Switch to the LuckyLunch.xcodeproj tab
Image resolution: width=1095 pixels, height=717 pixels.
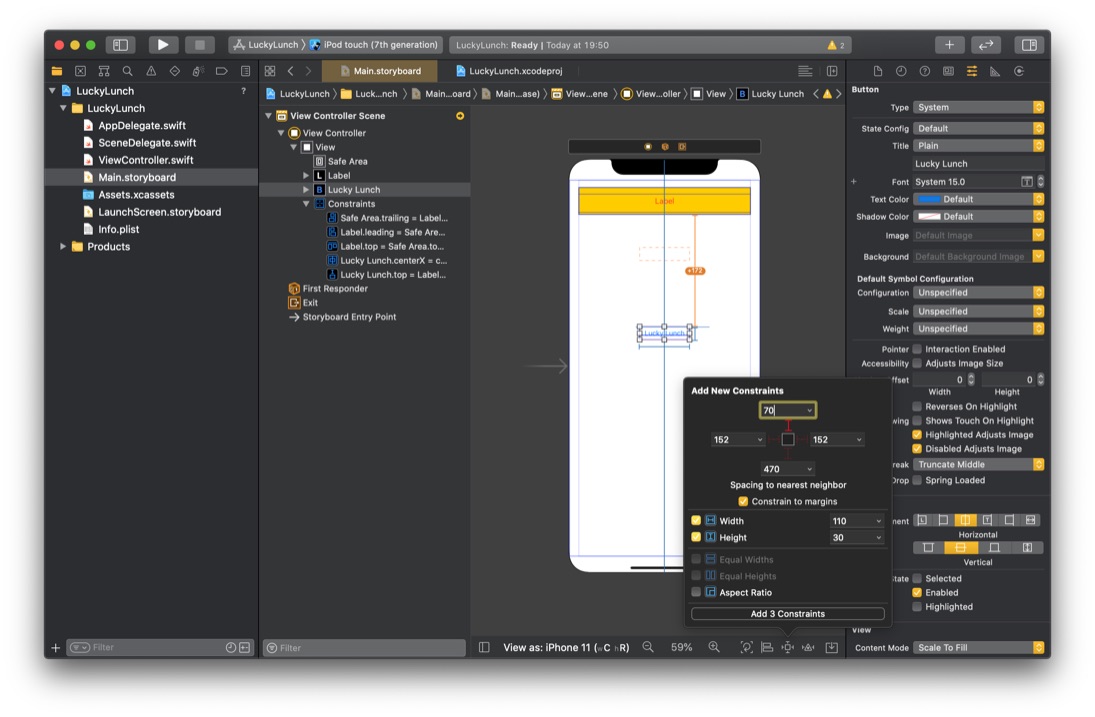tap(508, 71)
